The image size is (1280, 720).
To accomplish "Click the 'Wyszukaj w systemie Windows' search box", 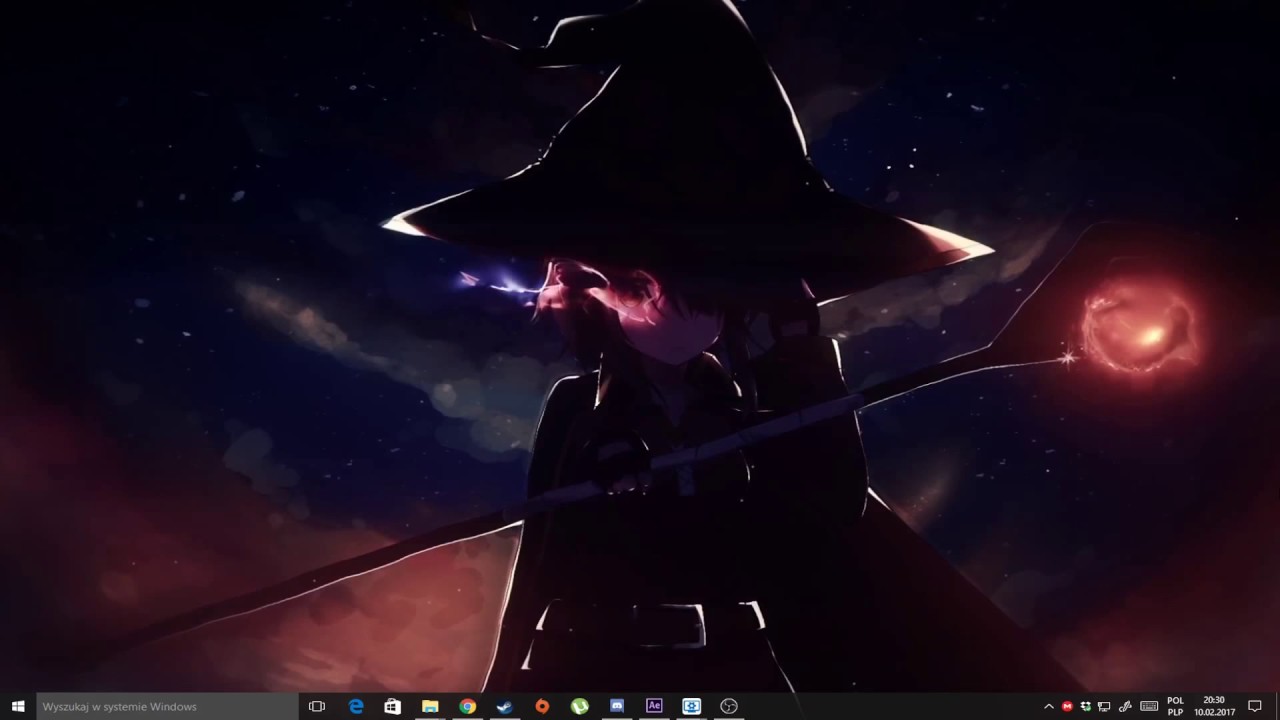I will point(168,706).
